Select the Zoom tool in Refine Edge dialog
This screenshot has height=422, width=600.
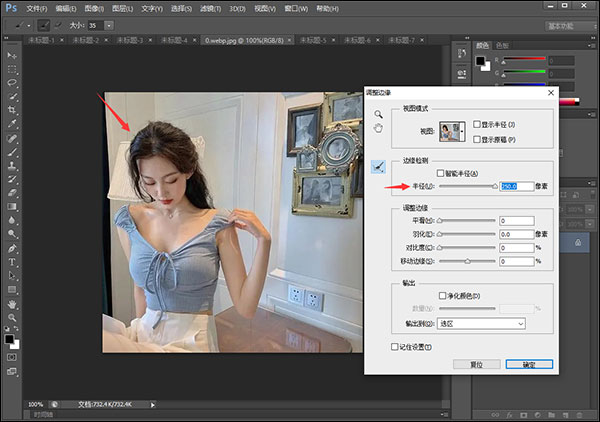378,114
